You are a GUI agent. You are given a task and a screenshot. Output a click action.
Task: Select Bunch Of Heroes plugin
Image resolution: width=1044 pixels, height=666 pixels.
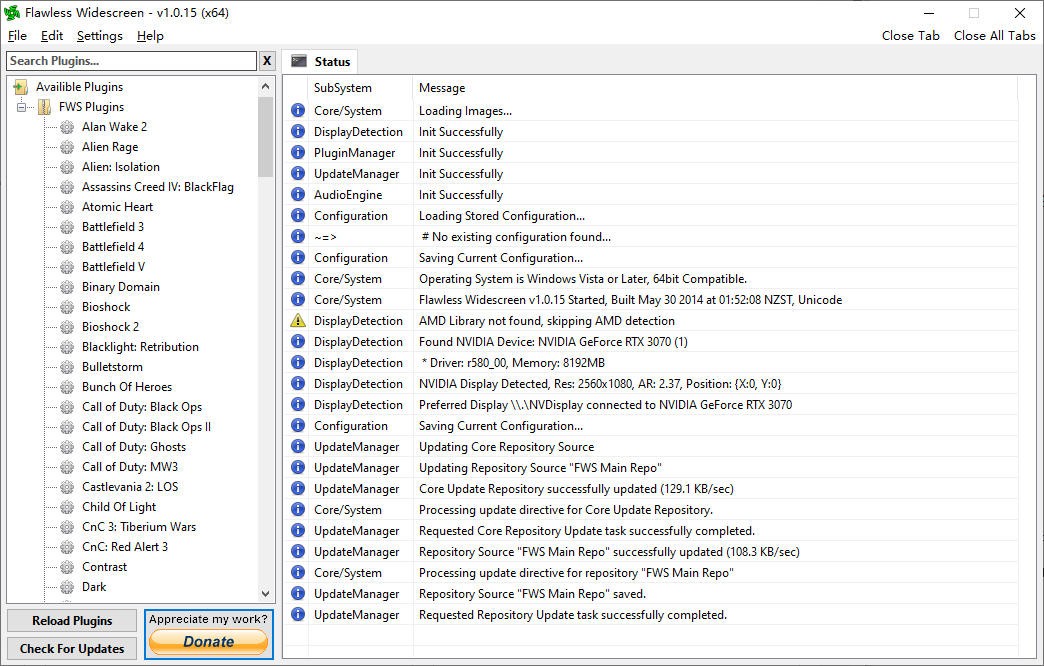pos(127,387)
